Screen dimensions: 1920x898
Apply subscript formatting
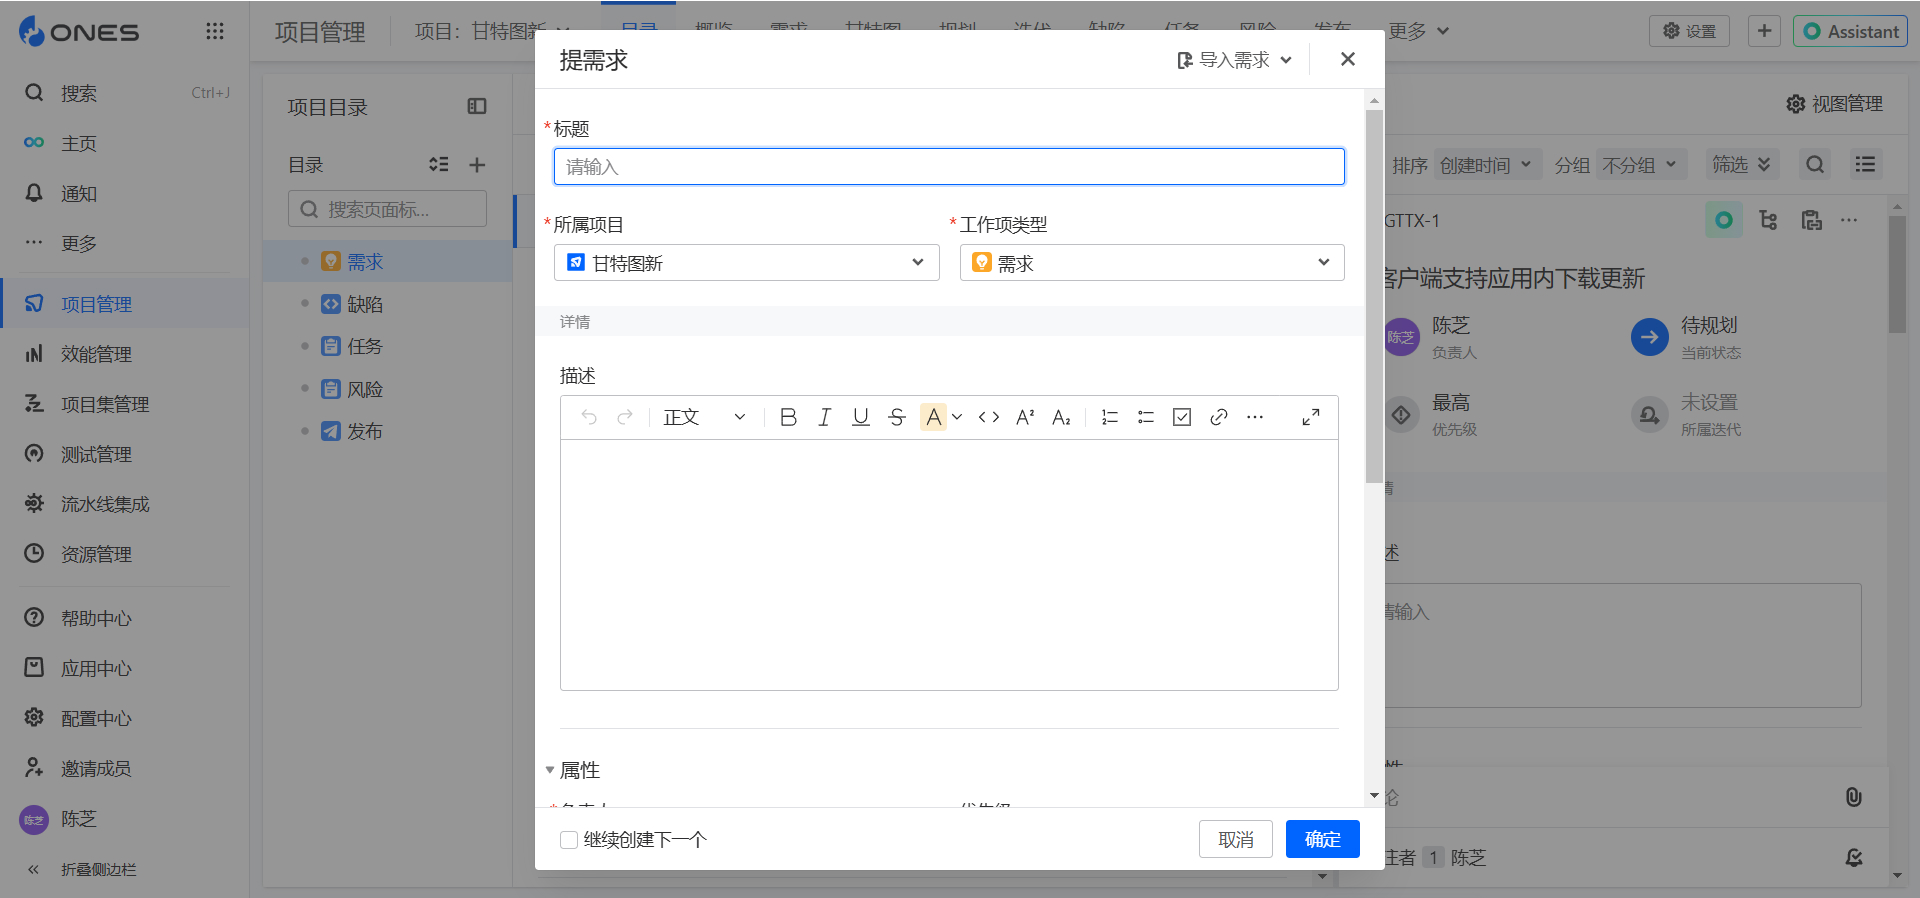point(1061,417)
